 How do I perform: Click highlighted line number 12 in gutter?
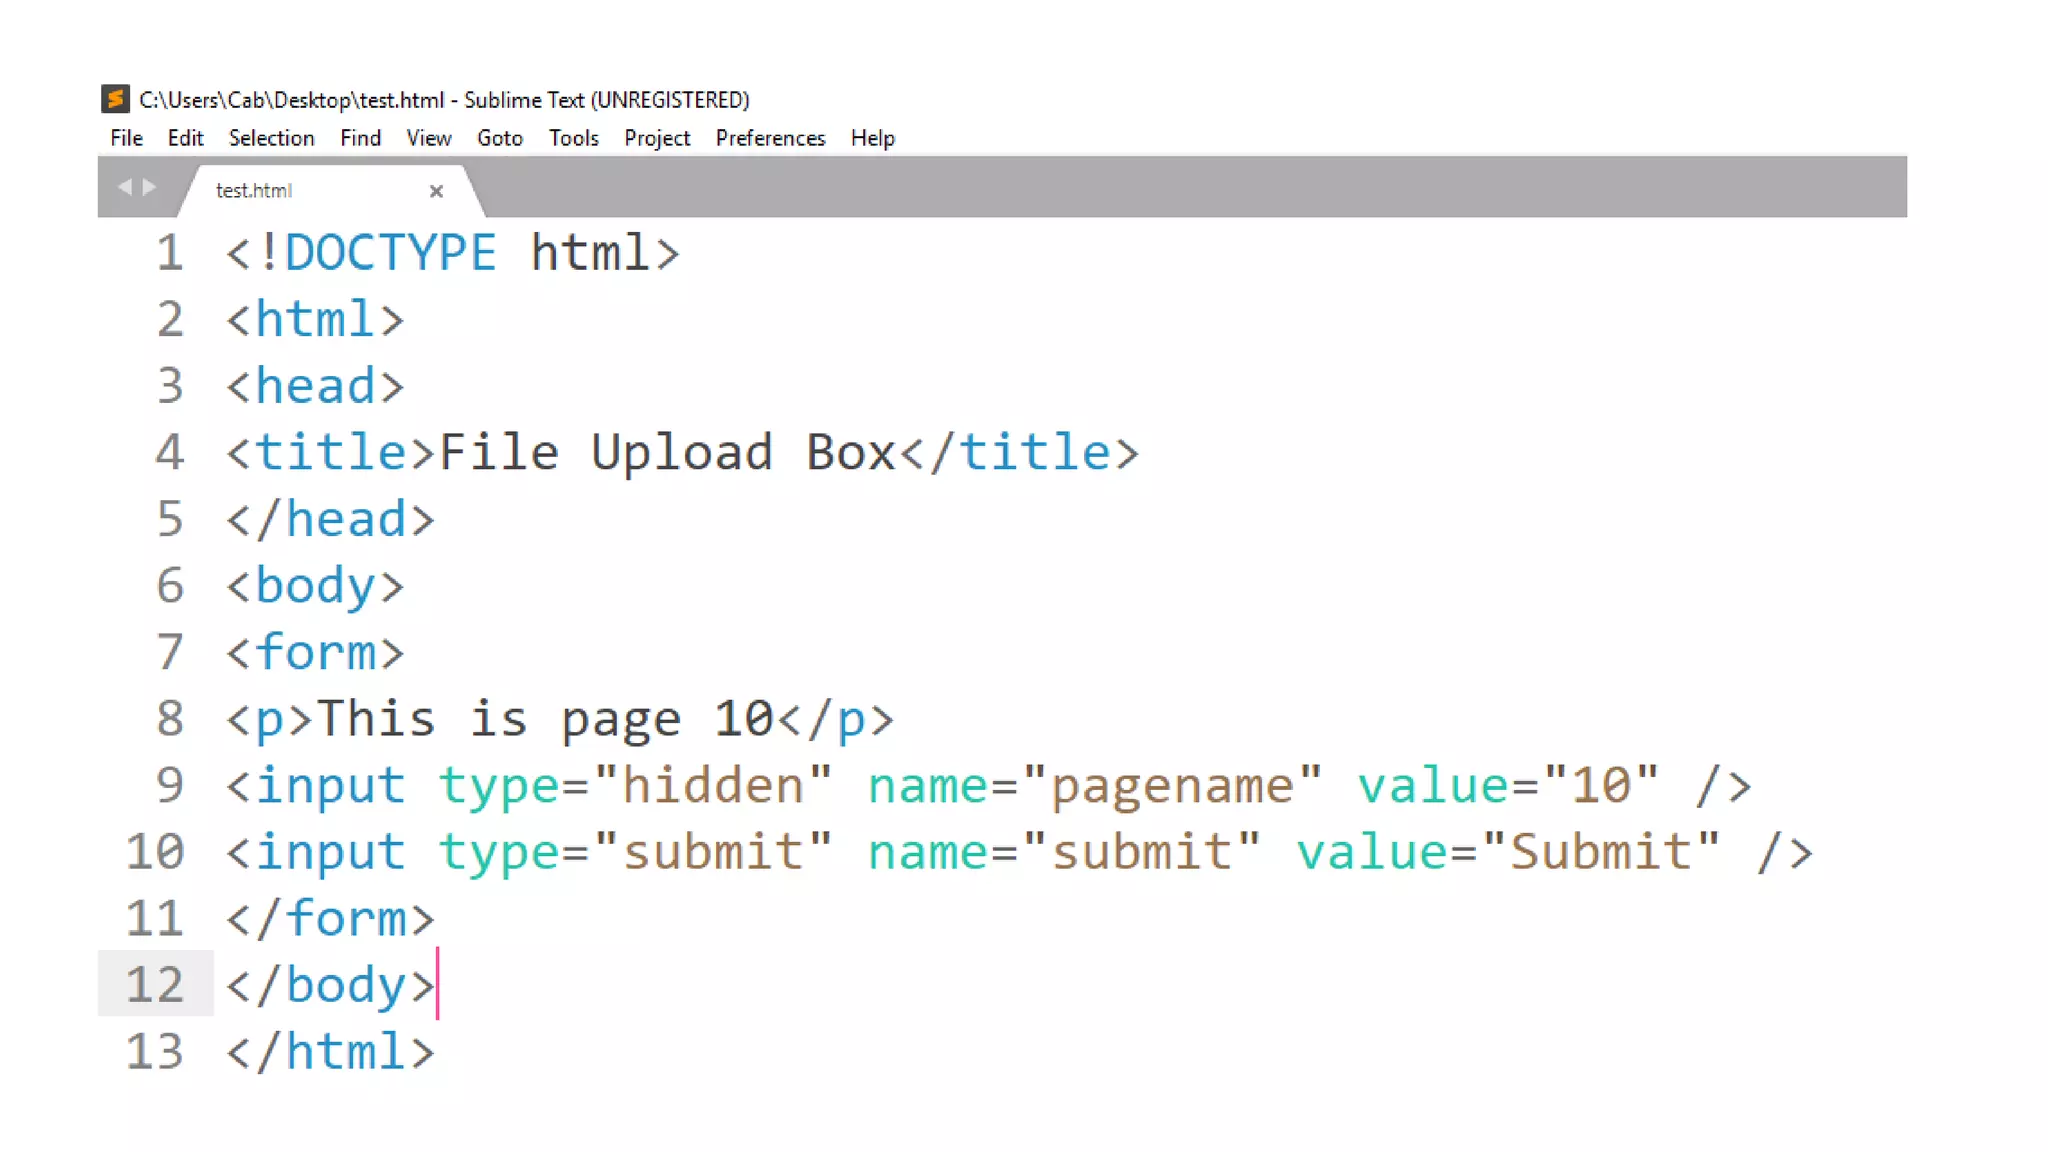click(155, 985)
